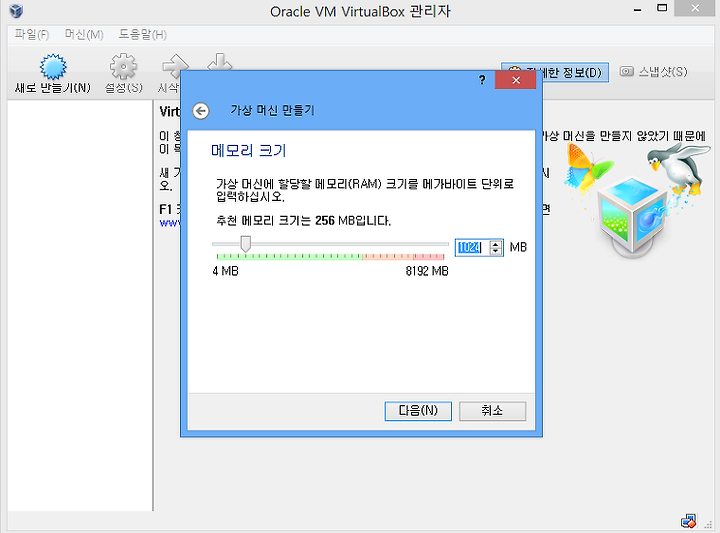Open the 도움말(H) menu

[143, 34]
